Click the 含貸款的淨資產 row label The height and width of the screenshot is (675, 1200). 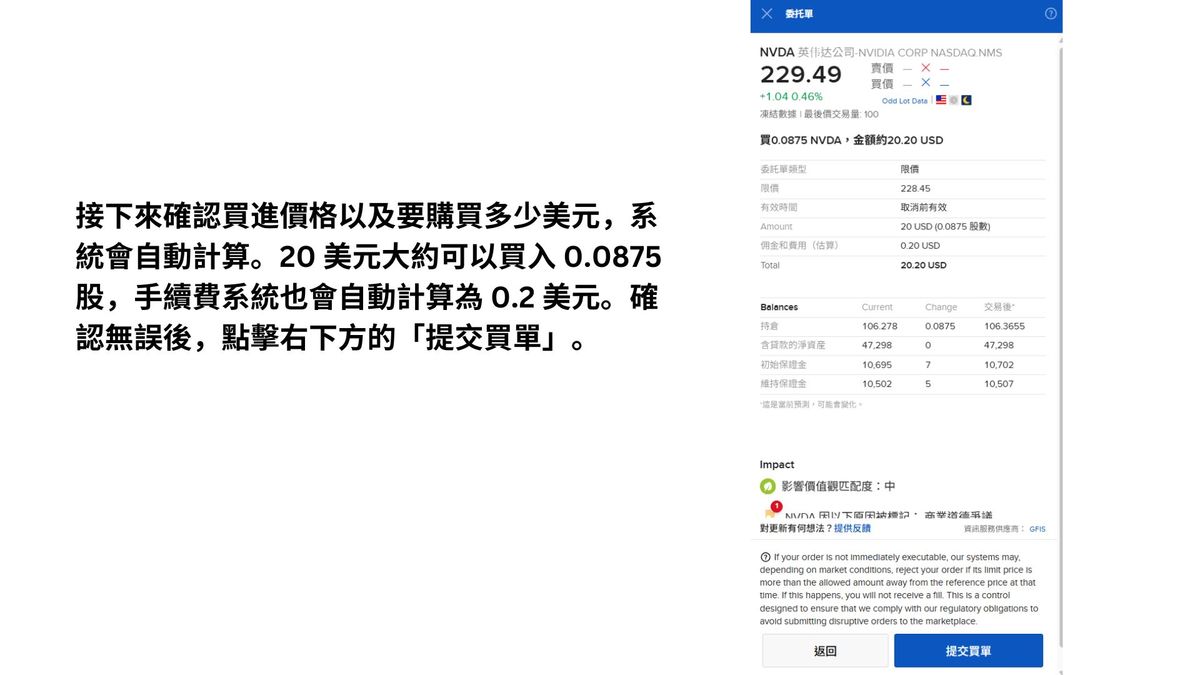(x=793, y=345)
